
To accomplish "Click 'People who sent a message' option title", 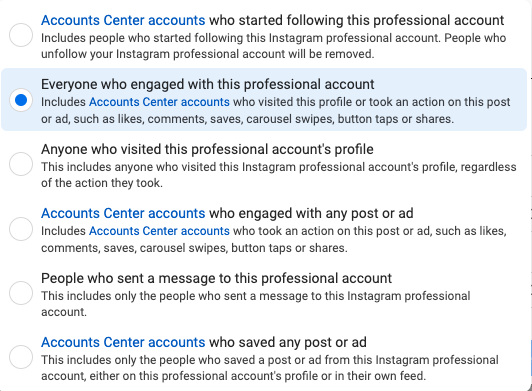I will [216, 278].
